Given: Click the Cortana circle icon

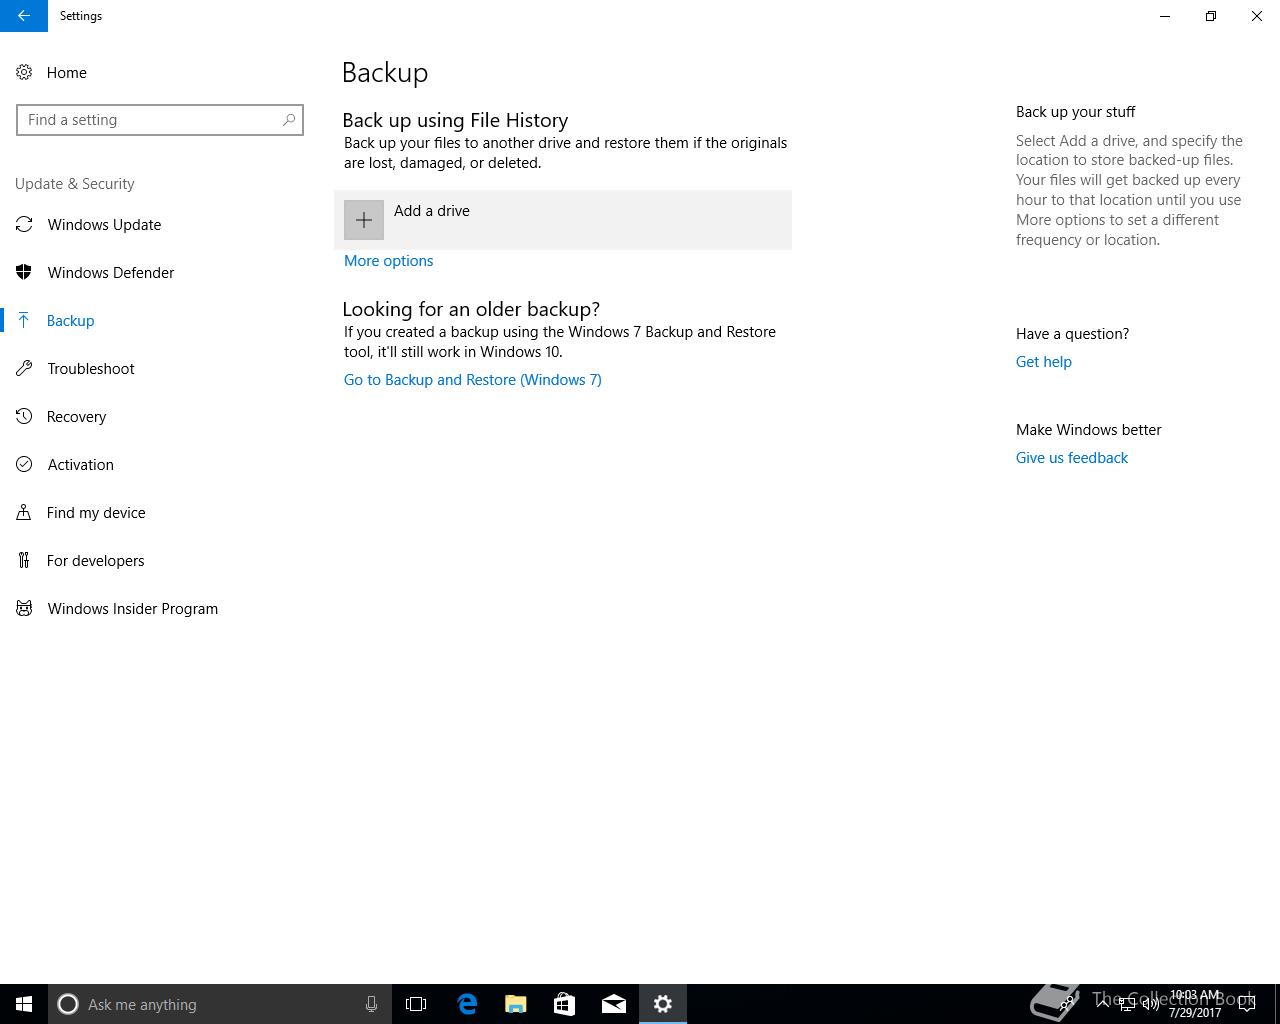Looking at the screenshot, I should pos(68,1004).
